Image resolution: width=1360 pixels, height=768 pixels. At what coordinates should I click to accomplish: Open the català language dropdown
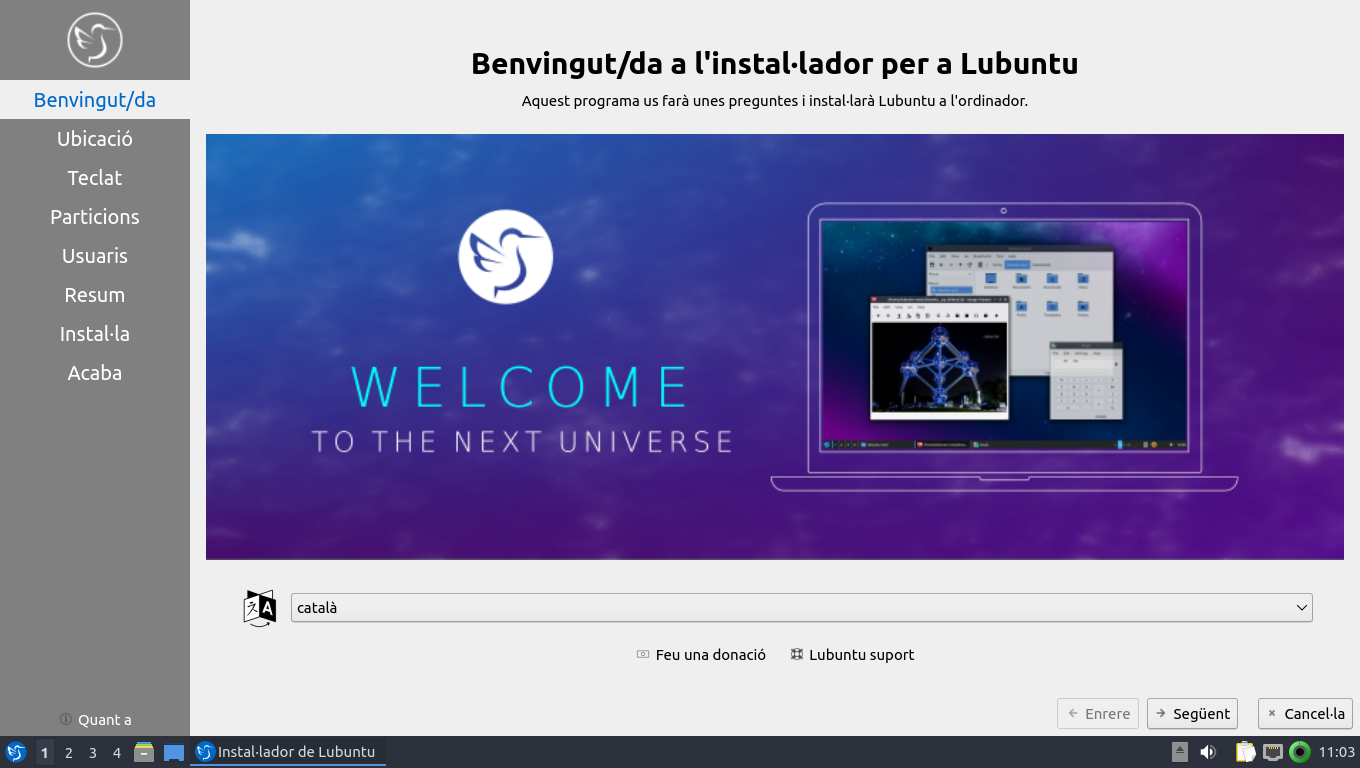(x=801, y=608)
